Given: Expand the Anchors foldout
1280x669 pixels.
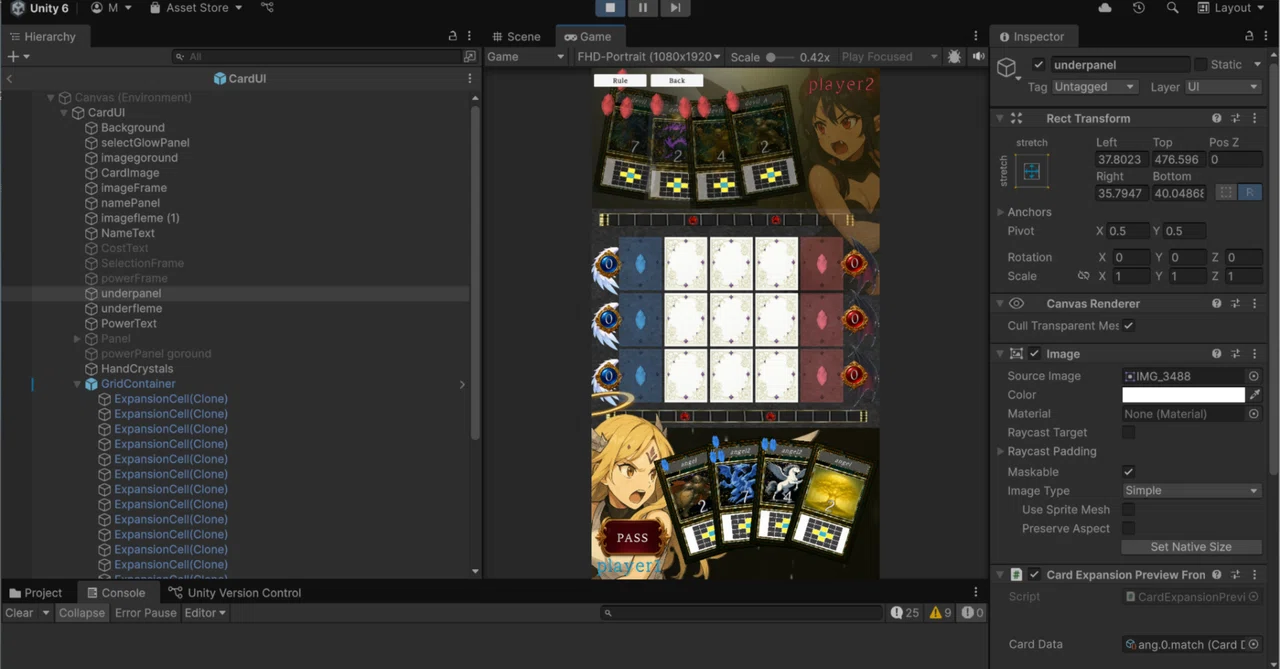Looking at the screenshot, I should [x=1000, y=212].
